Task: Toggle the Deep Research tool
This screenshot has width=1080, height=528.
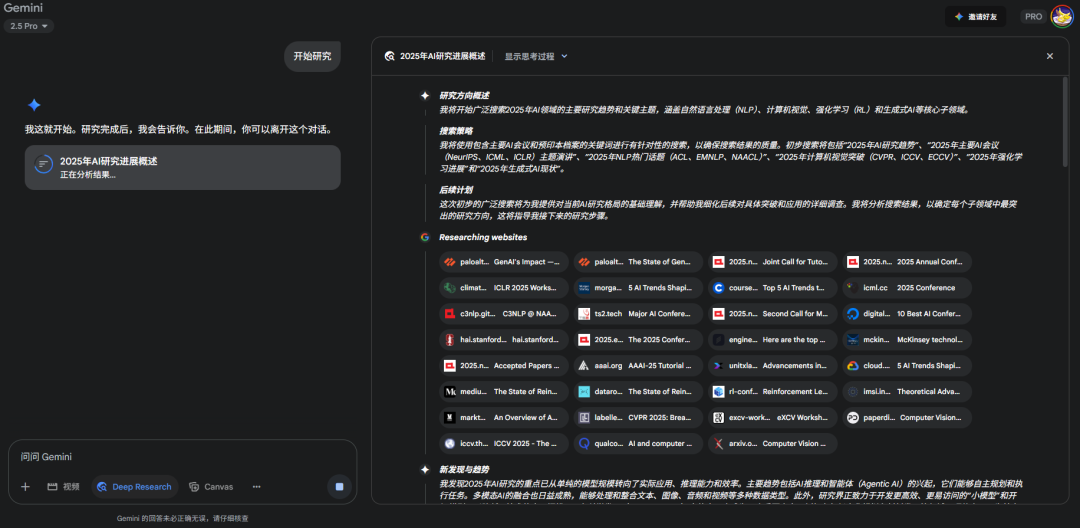Action: 134,487
